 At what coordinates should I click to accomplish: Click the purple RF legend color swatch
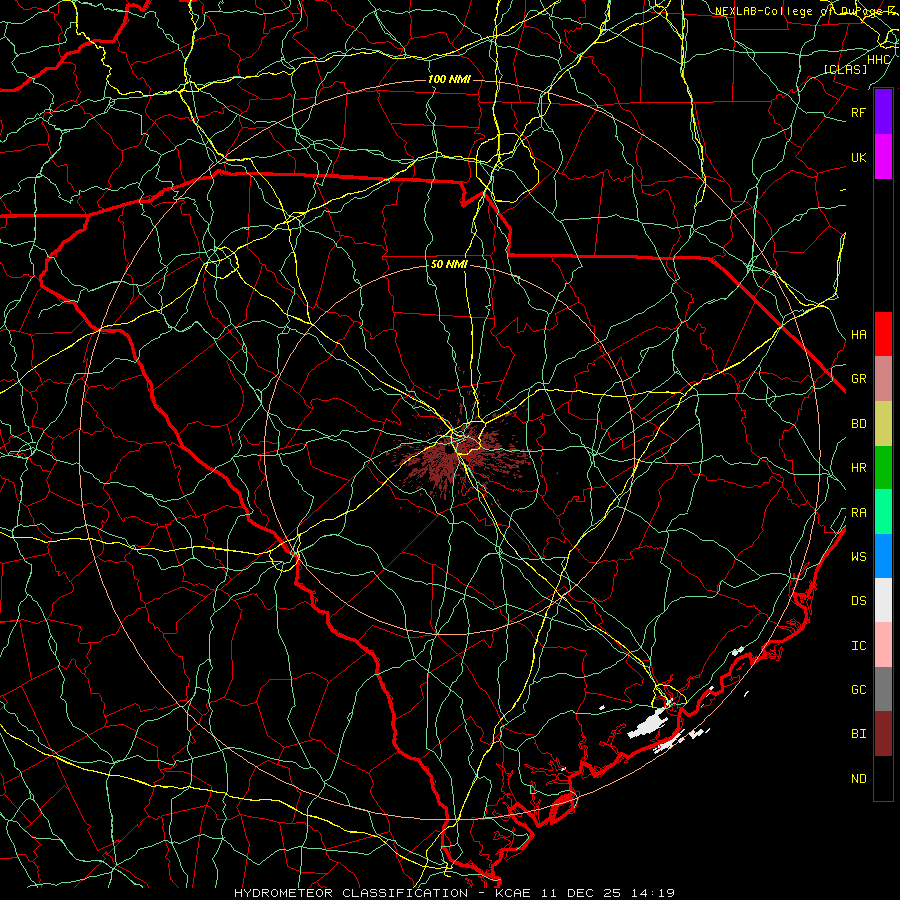click(x=883, y=112)
